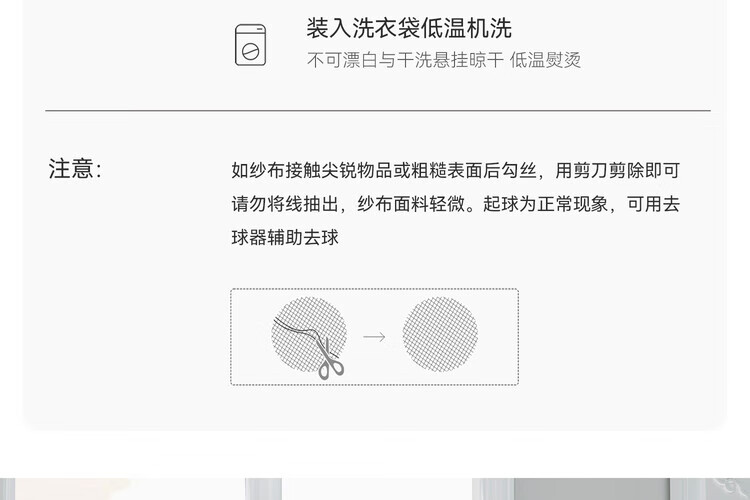Click the 用剪刀剪除即可 phrase
The height and width of the screenshot is (500, 750).
(617, 170)
